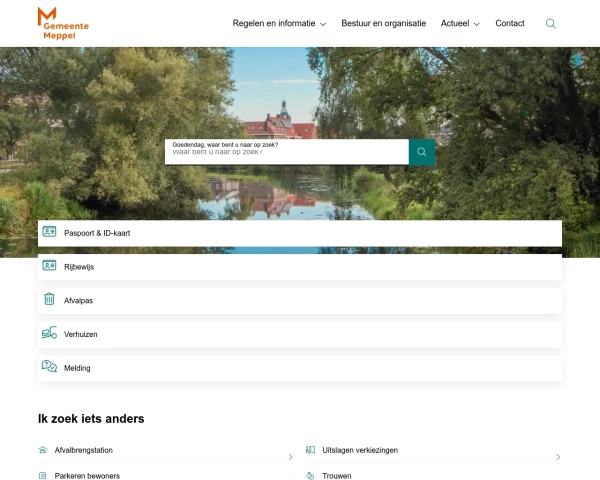Expand the Regelen en informatie menu
Screen dimensions: 600x480
pos(279,23)
